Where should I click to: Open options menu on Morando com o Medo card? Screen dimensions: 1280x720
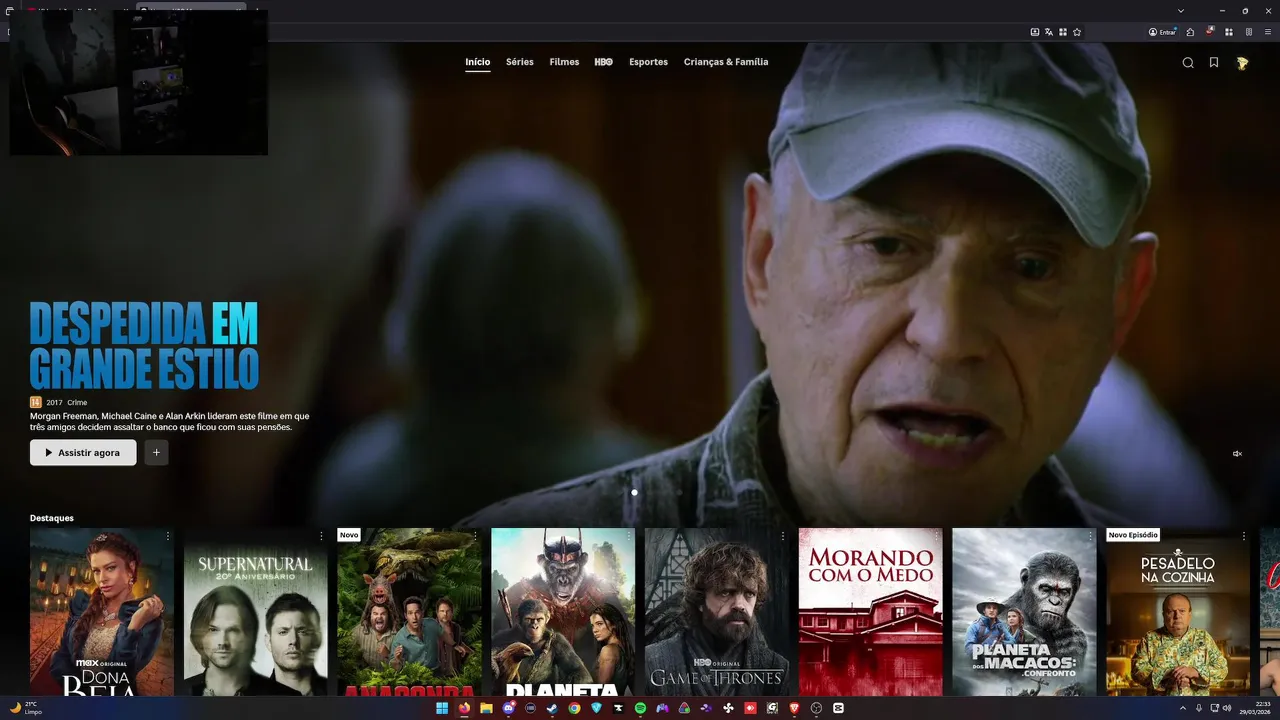936,537
